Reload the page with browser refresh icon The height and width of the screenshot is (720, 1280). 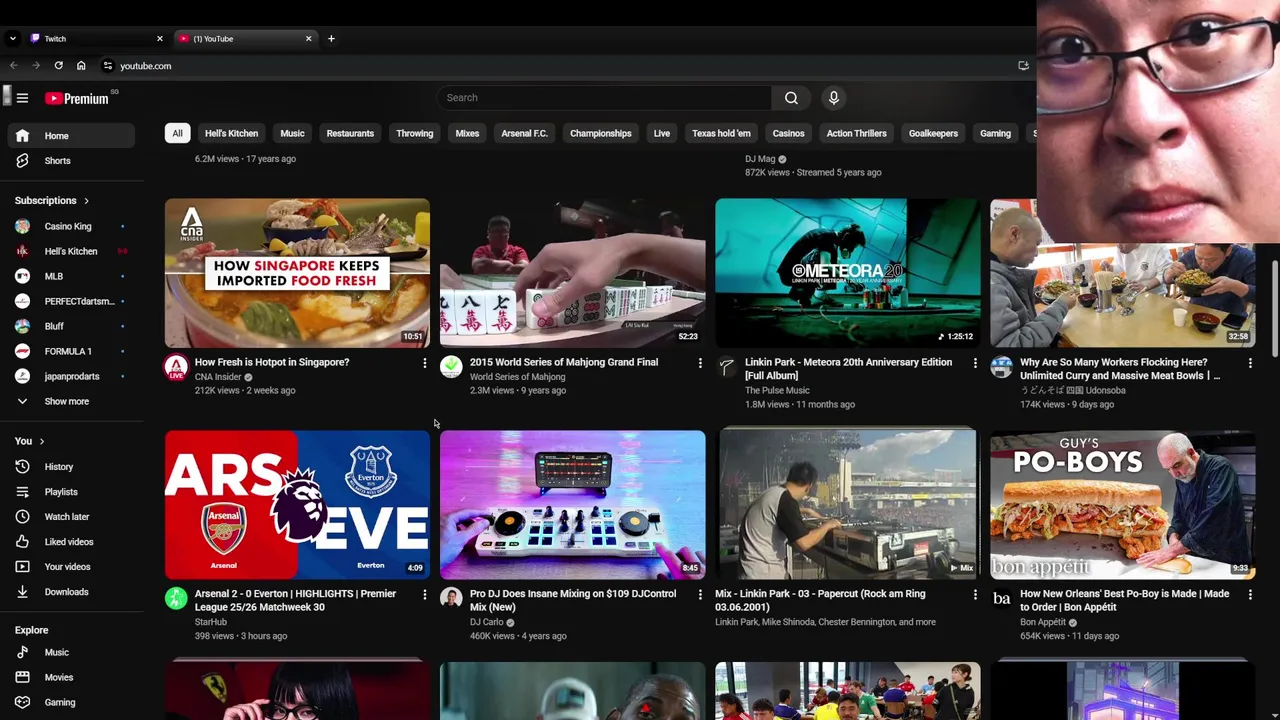click(58, 66)
